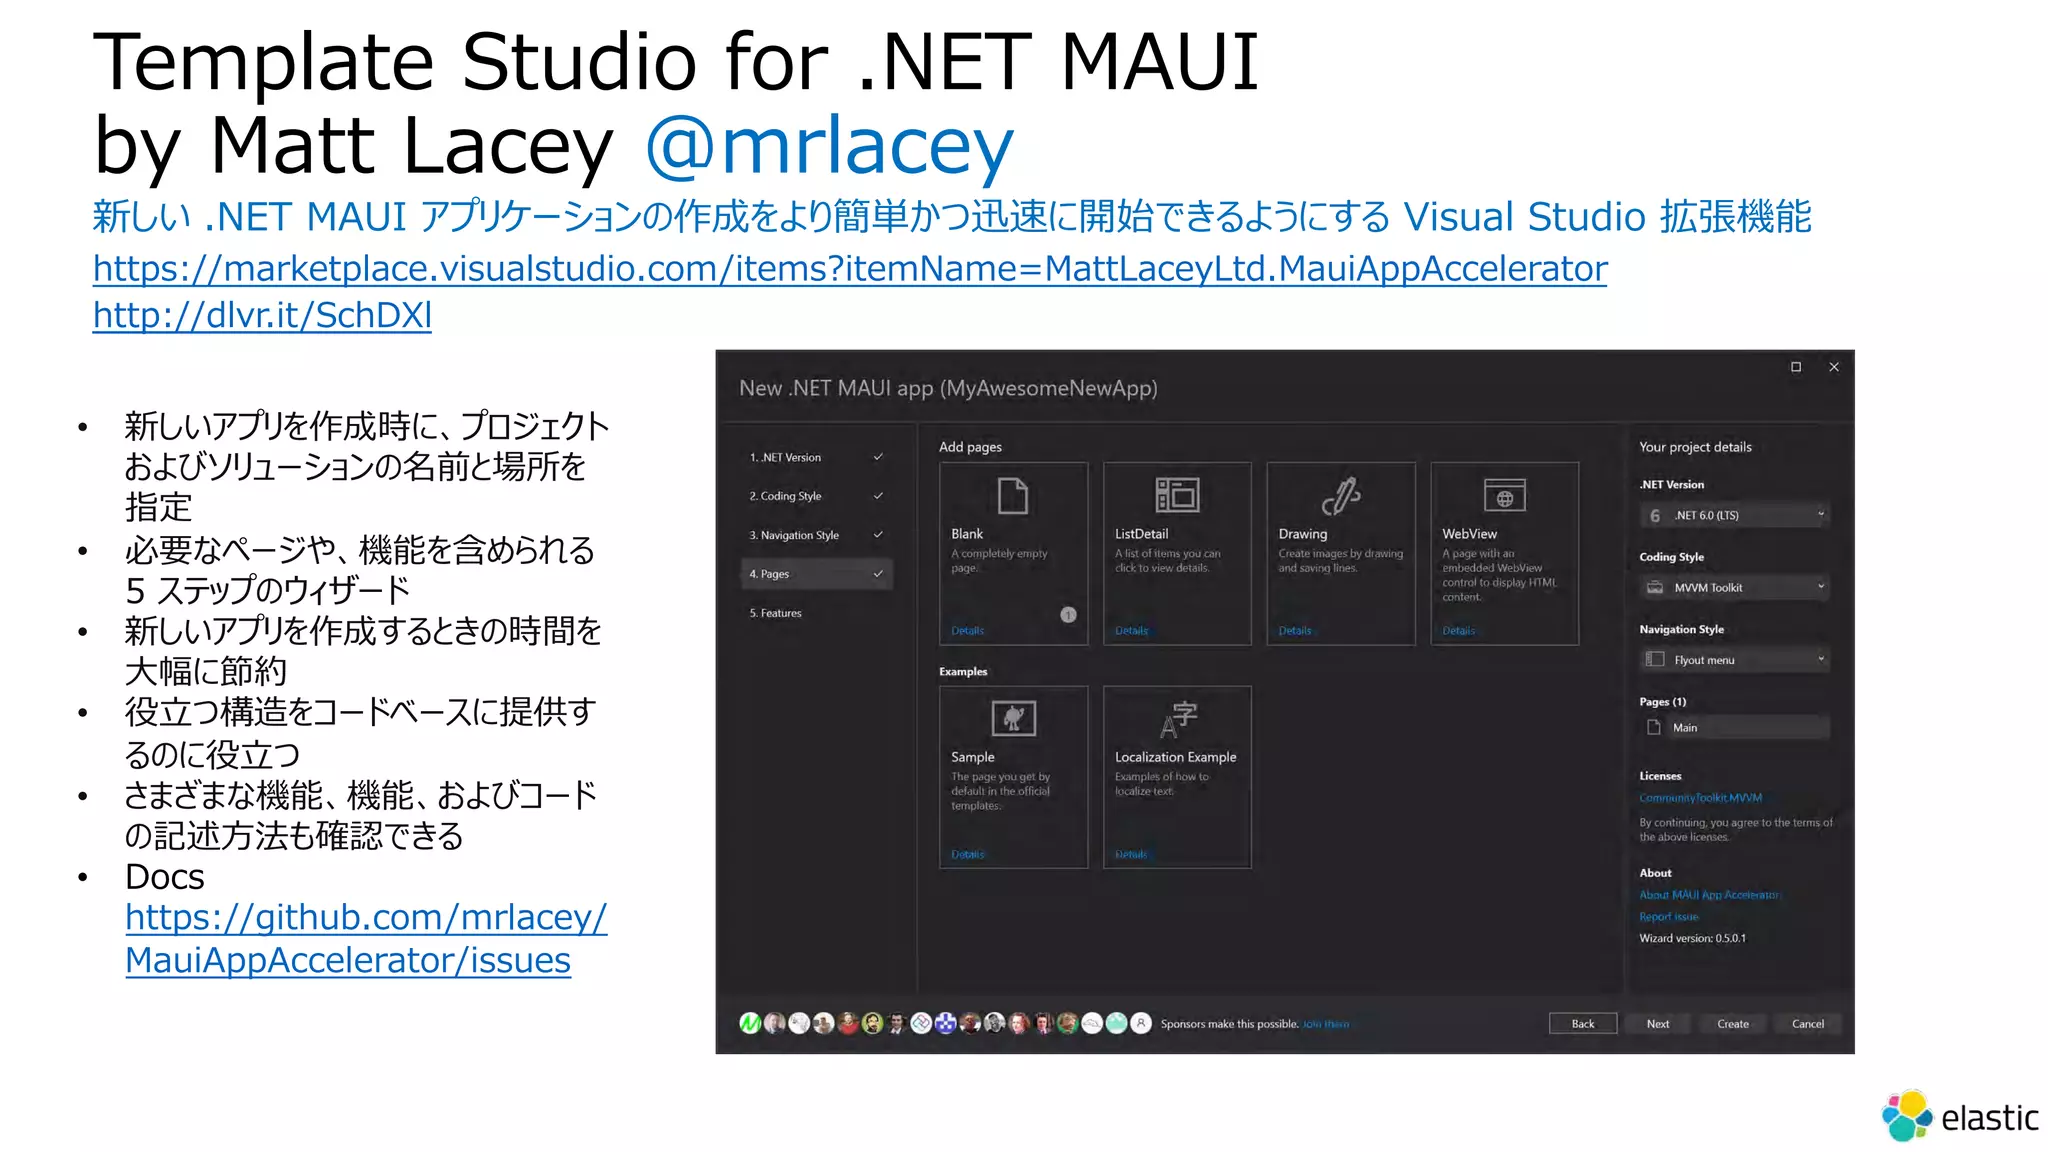Screen dimensions: 2048x1152
Task: Click the Back button
Action: (x=1583, y=1023)
